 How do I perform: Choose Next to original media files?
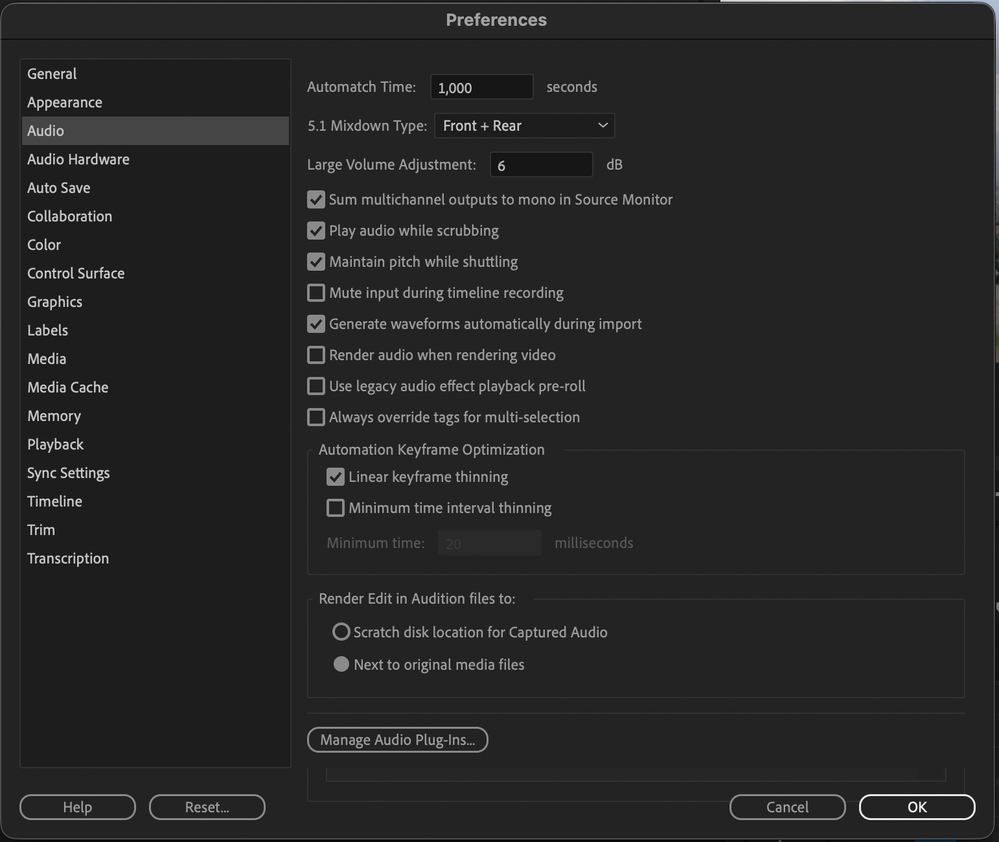(341, 664)
